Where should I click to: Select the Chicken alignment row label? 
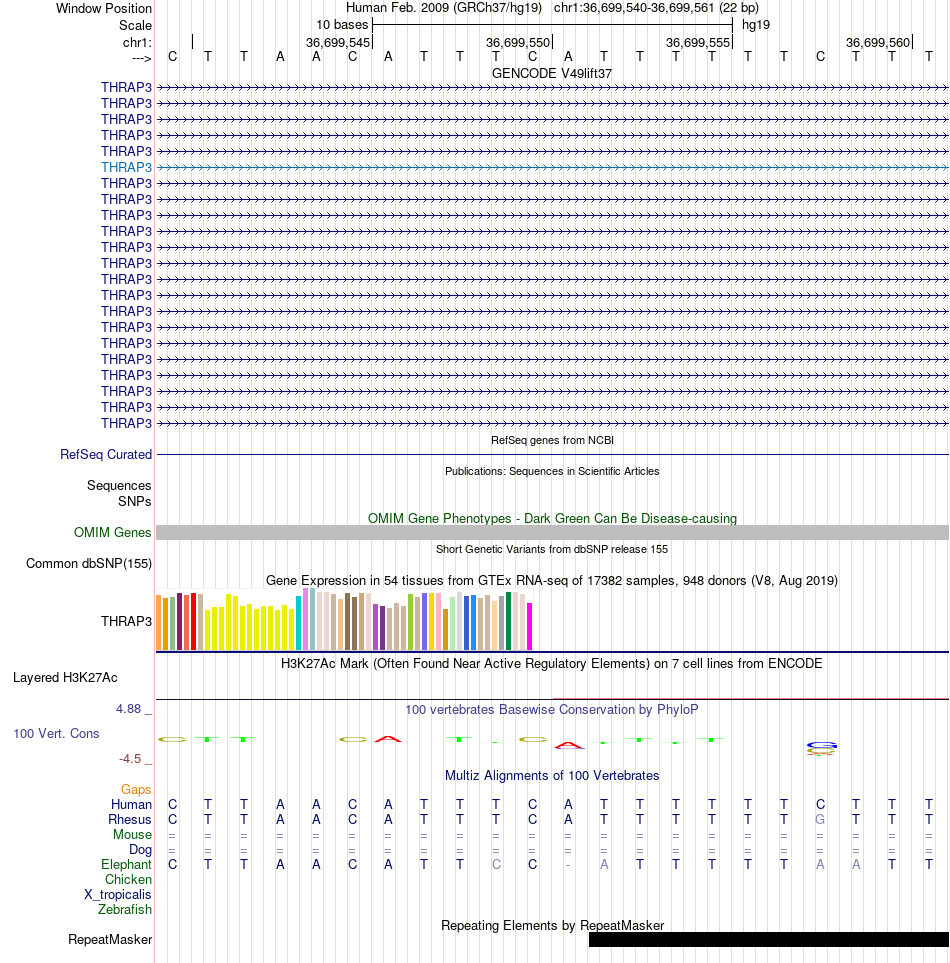point(128,879)
